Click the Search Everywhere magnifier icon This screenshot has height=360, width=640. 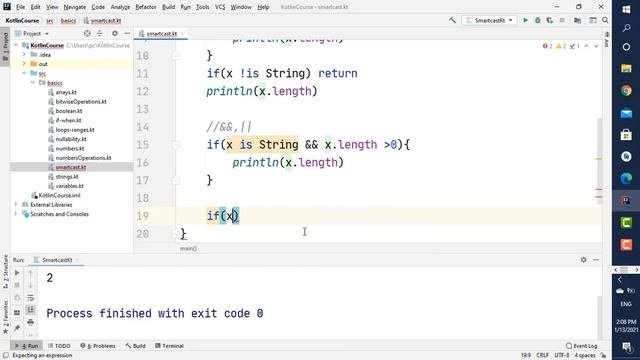[x=605, y=20]
